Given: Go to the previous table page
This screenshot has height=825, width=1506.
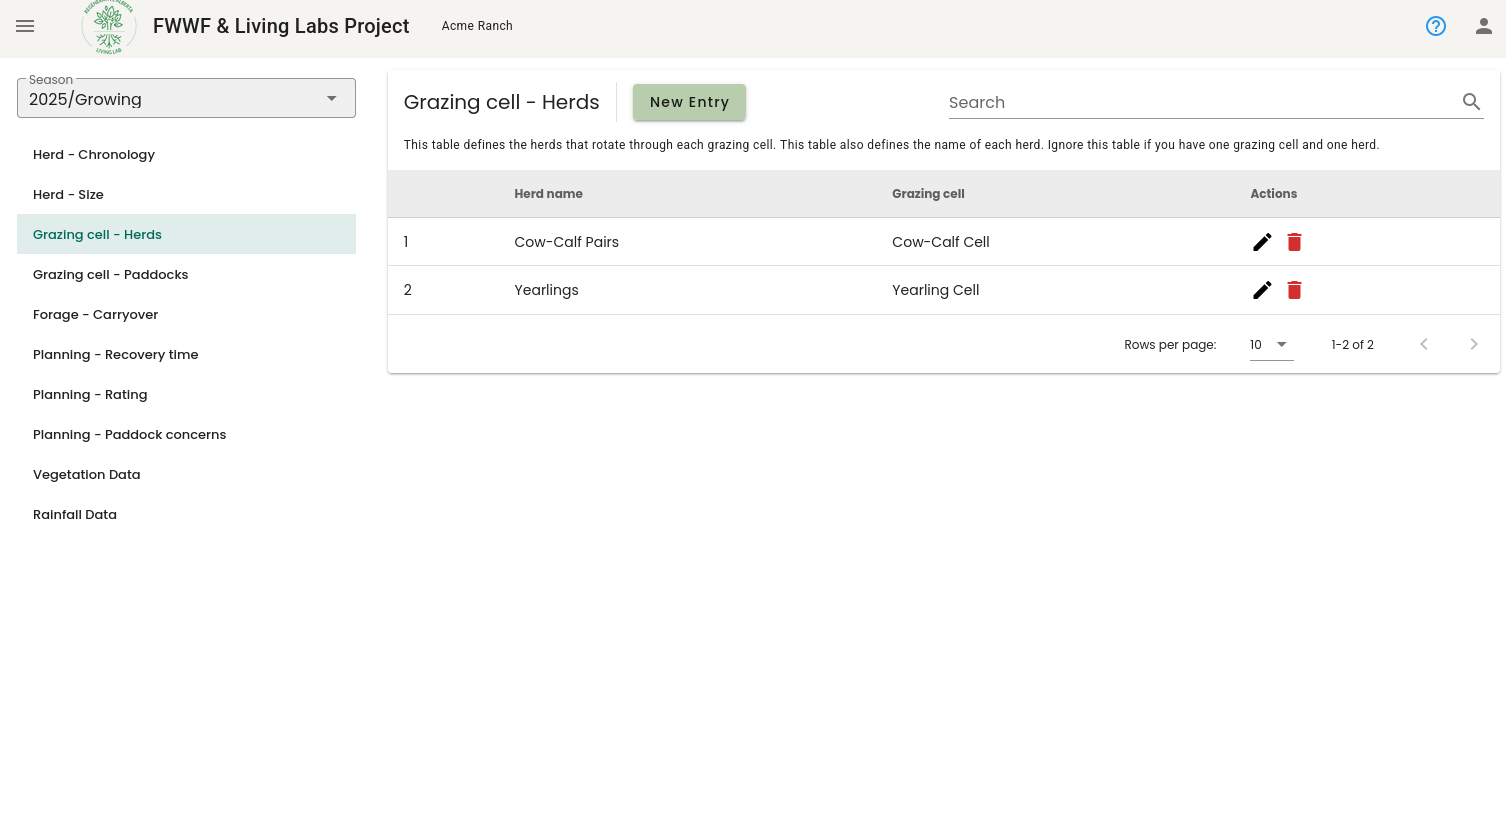Looking at the screenshot, I should 1424,344.
